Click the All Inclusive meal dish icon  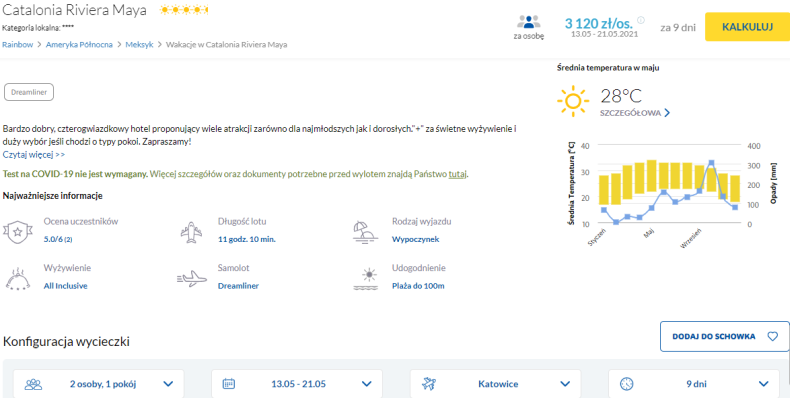point(18,279)
